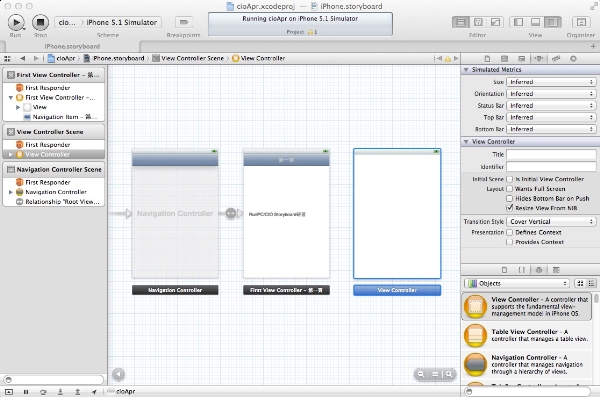600x397 pixels.
Task: Switch the object library to icon view
Action: tap(580, 283)
